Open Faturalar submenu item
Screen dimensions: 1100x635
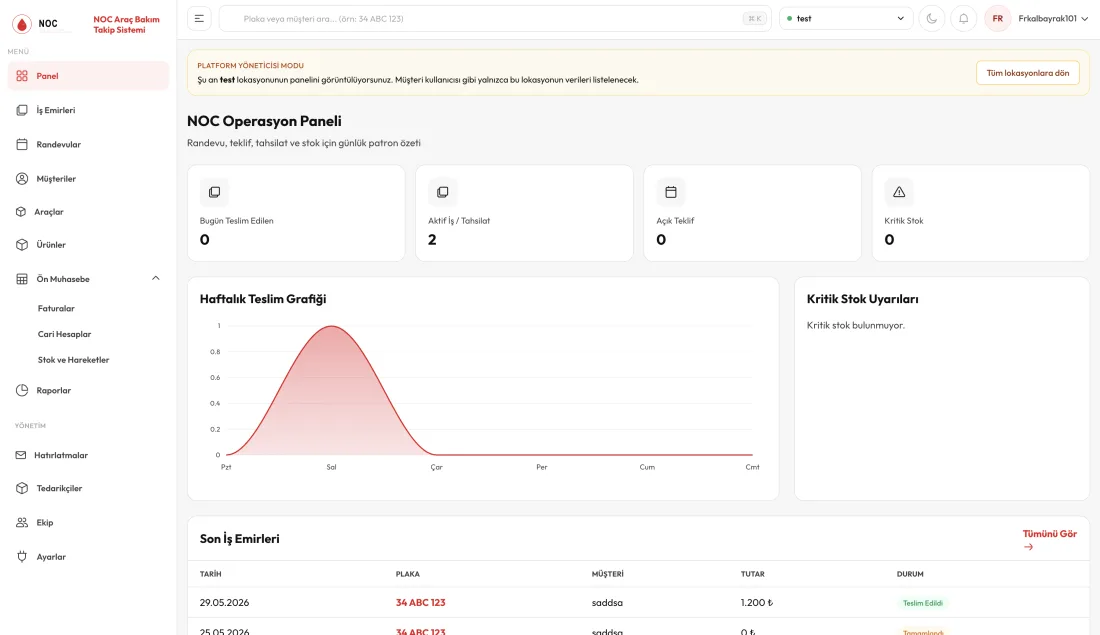(x=56, y=309)
